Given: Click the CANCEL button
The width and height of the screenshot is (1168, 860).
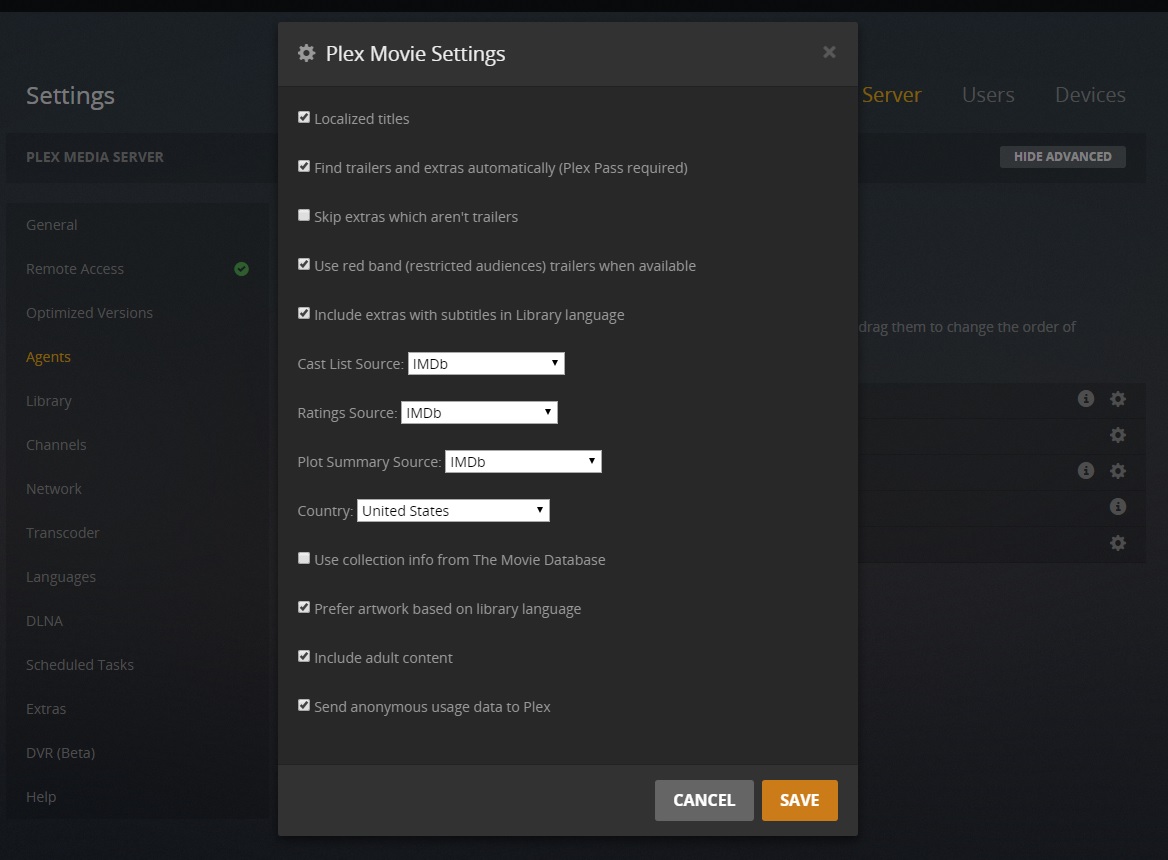Looking at the screenshot, I should (x=704, y=800).
